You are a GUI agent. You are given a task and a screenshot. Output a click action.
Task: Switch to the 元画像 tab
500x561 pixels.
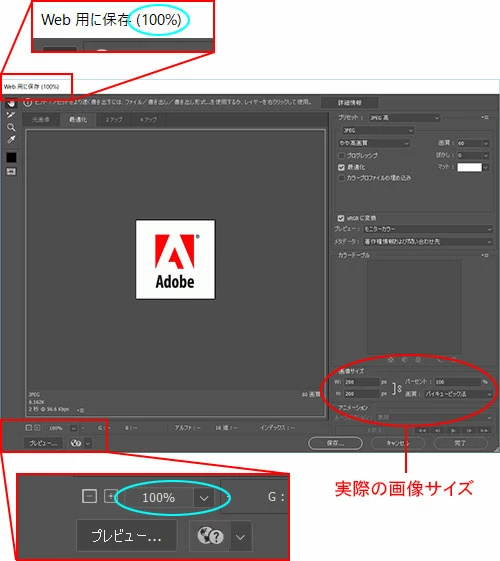click(41, 119)
